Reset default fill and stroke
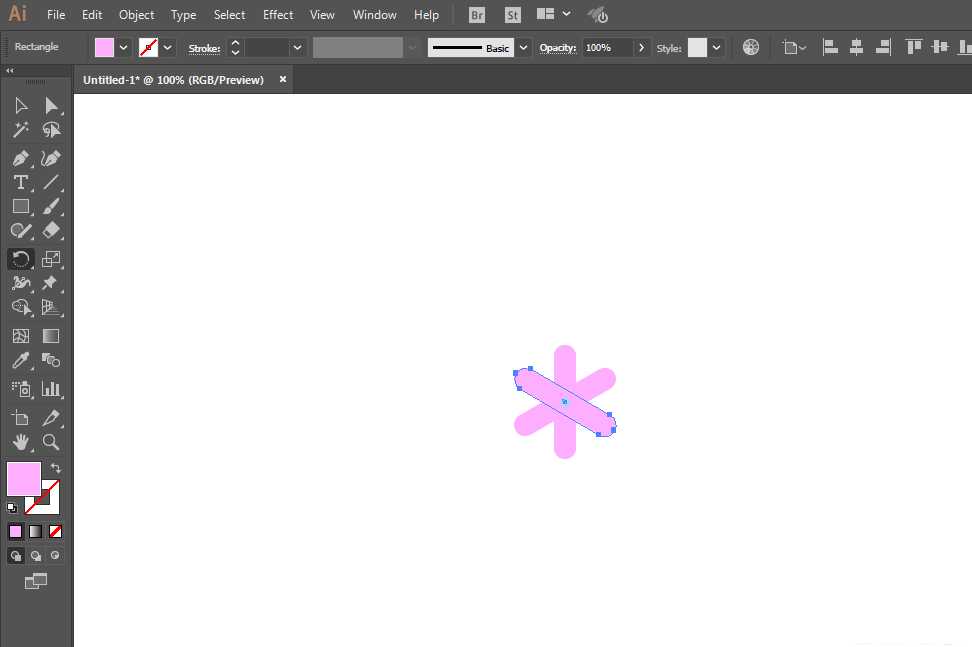Viewport: 972px width, 647px height. click(12, 508)
